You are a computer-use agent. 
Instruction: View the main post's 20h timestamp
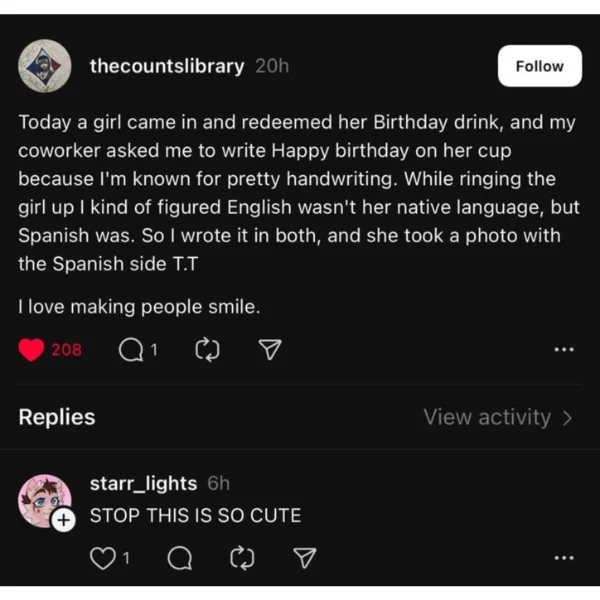point(272,66)
